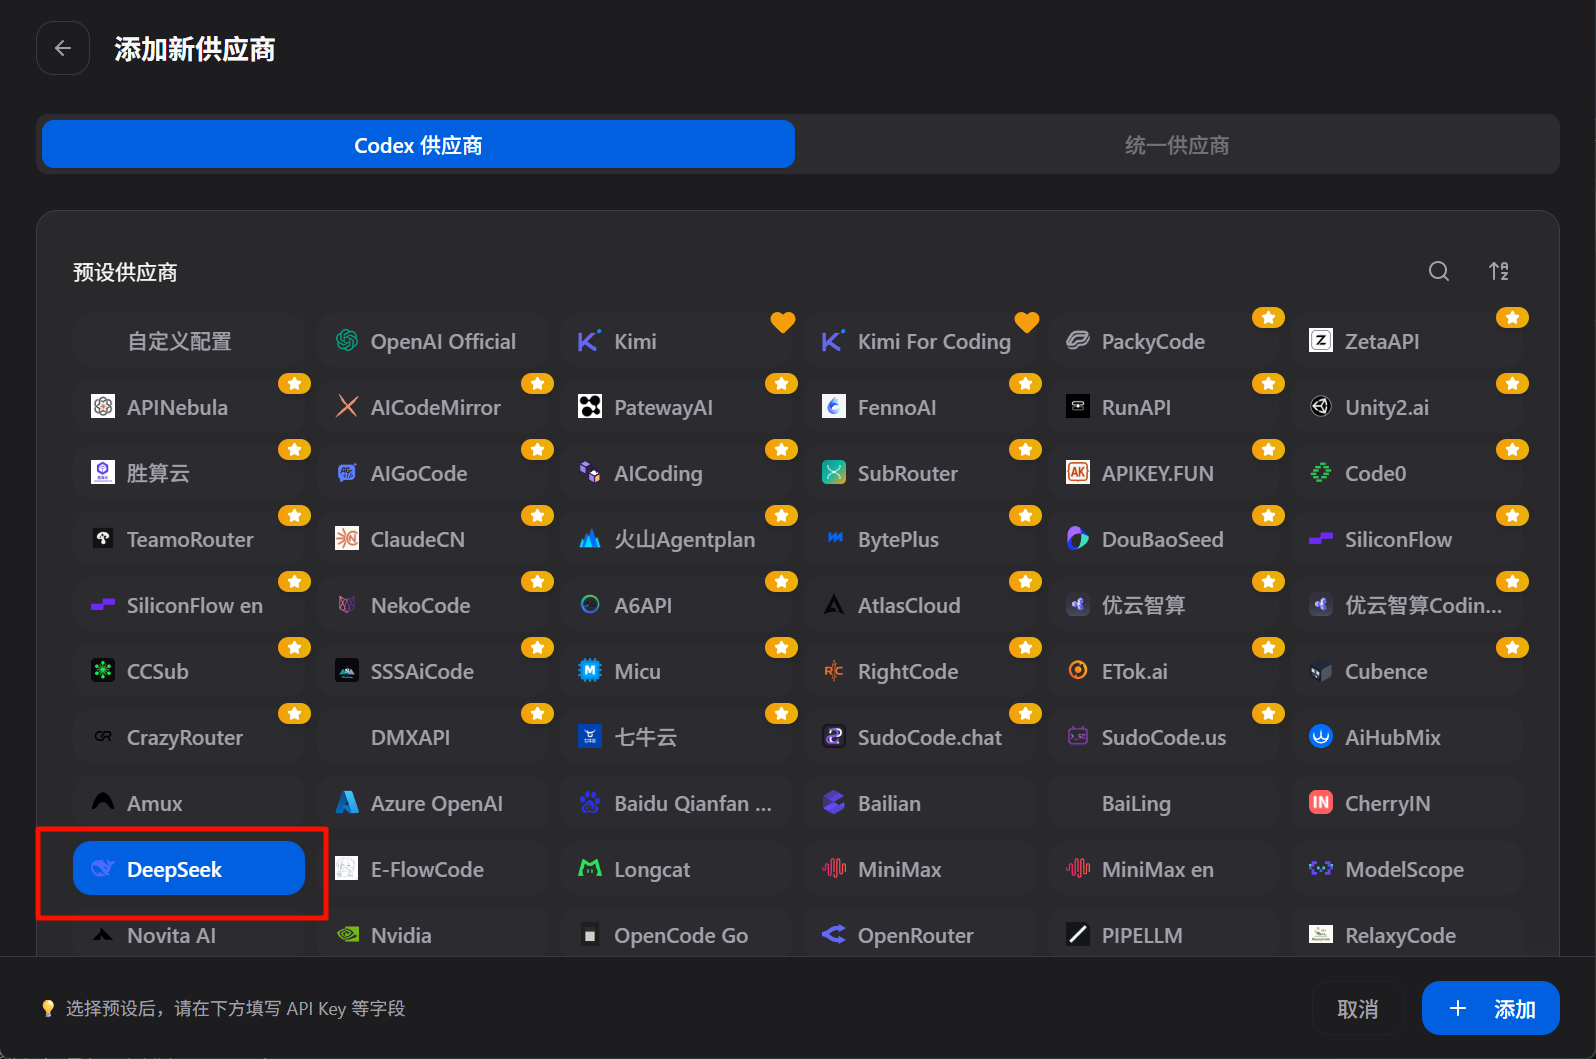
Task: Choose the 优云智算 provider
Action: [1164, 606]
